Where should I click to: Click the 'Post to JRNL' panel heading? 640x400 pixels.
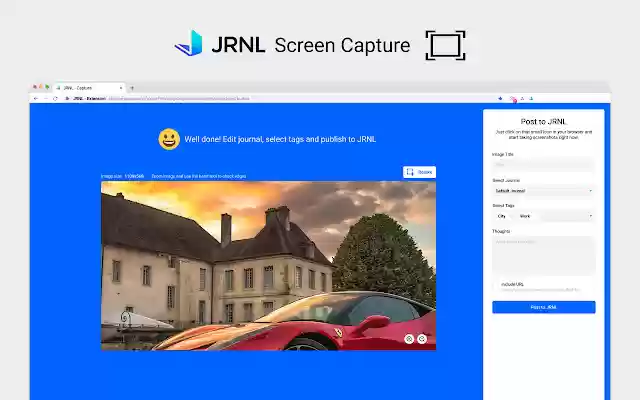[x=543, y=121]
